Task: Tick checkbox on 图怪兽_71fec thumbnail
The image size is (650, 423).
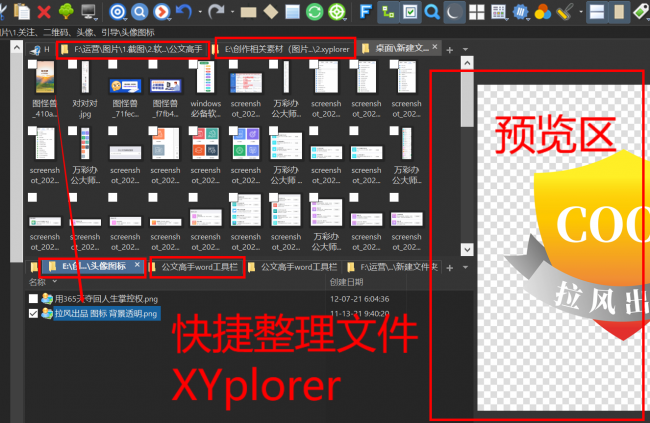Action: [113, 64]
